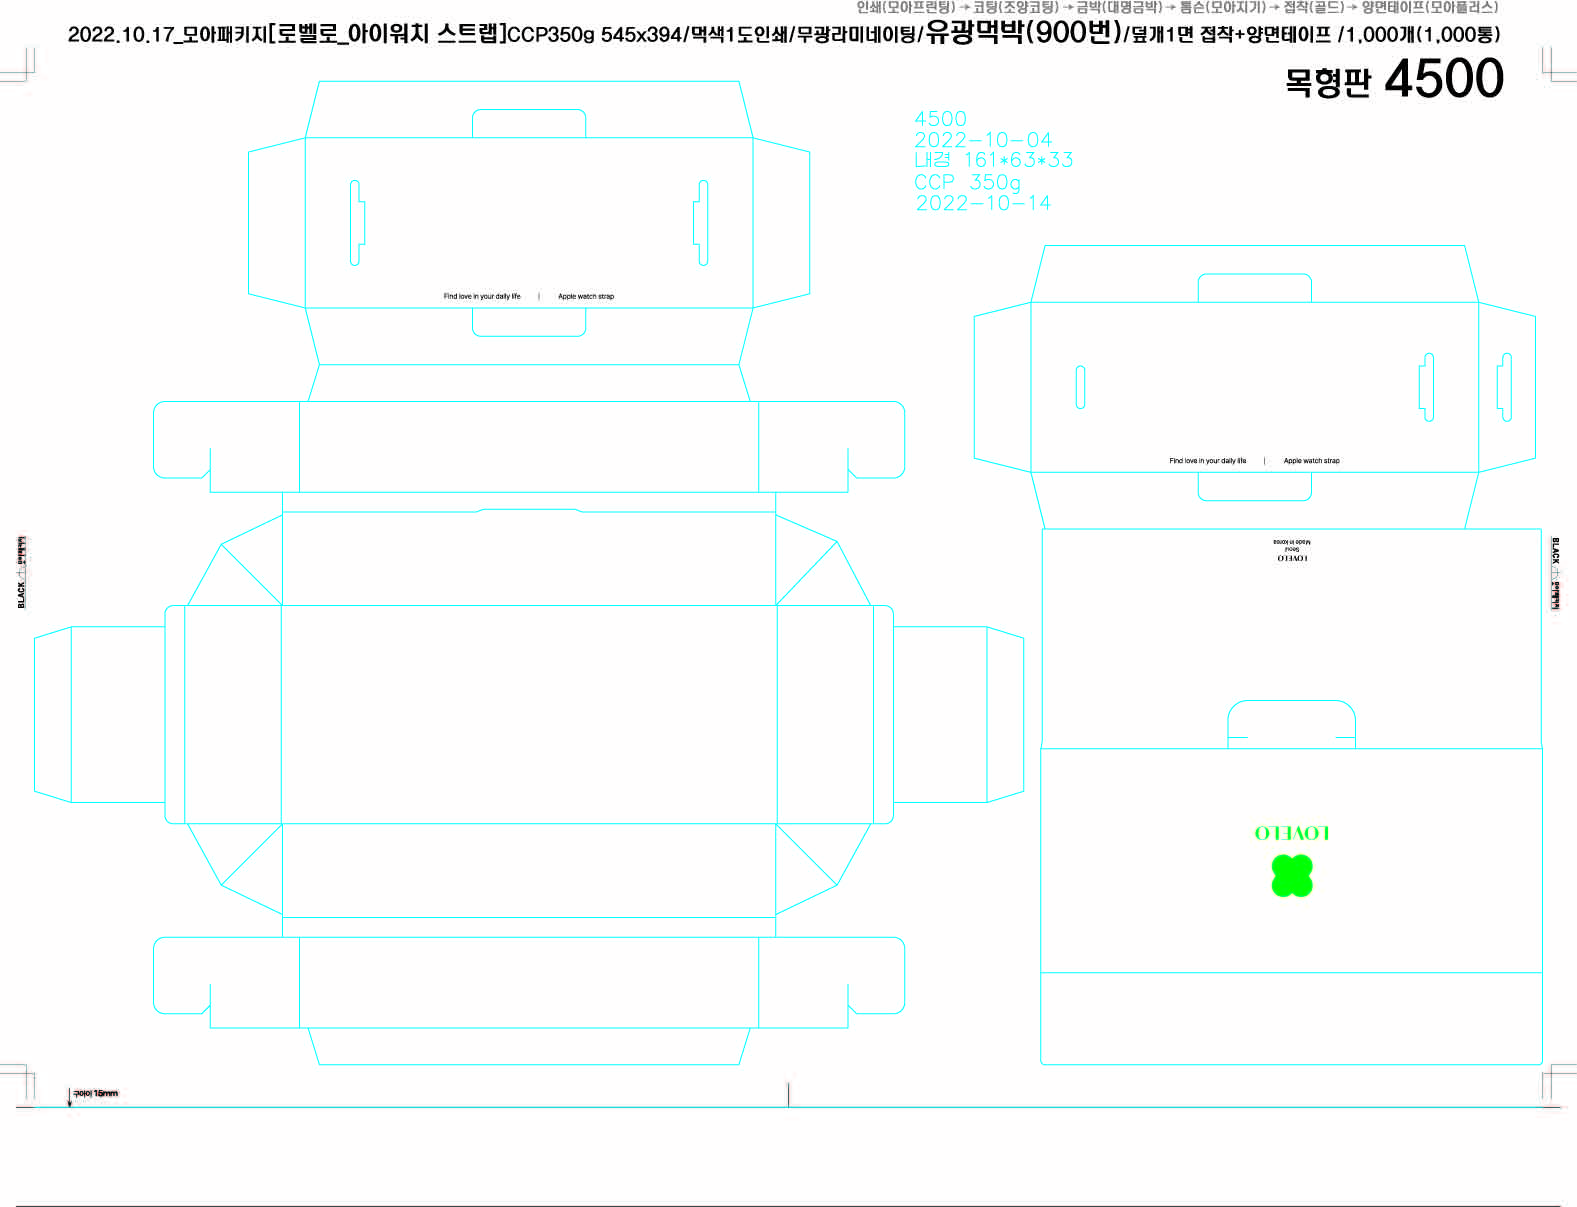The height and width of the screenshot is (1207, 1577).
Task: Click the cyan 2022-10-14 date text
Action: [x=983, y=203]
